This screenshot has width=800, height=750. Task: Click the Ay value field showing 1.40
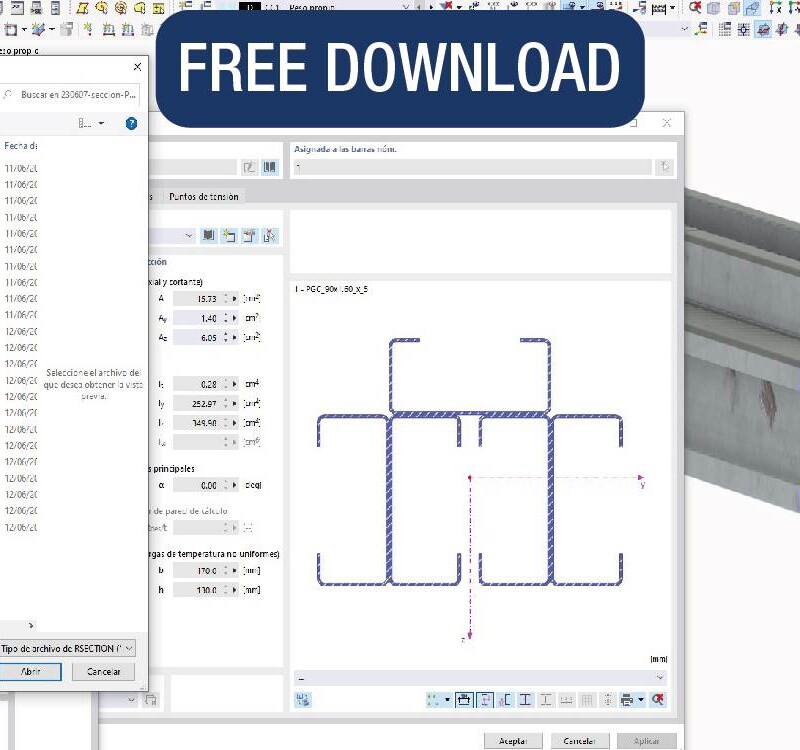tap(197, 318)
